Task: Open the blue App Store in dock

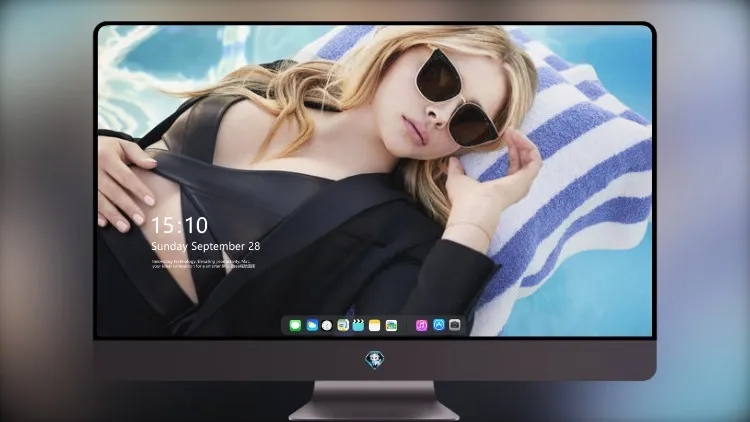Action: point(439,325)
